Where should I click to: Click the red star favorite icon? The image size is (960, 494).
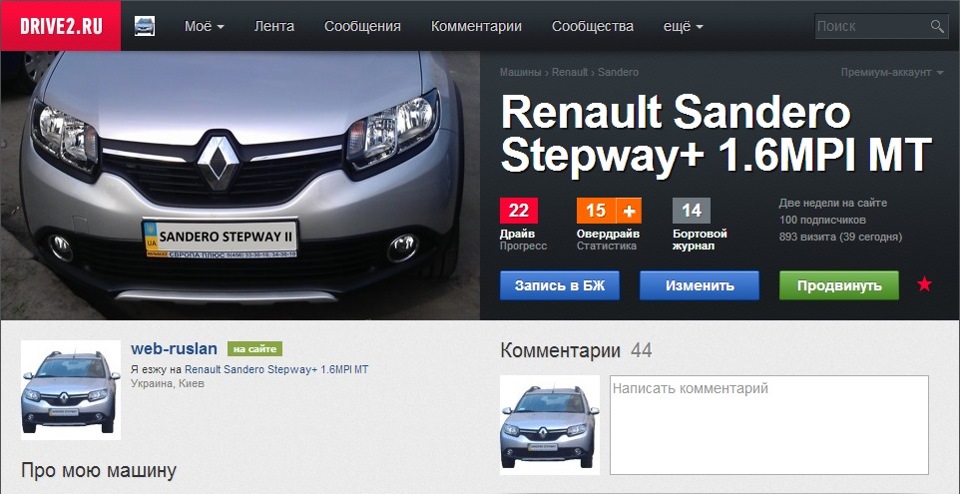(x=924, y=285)
